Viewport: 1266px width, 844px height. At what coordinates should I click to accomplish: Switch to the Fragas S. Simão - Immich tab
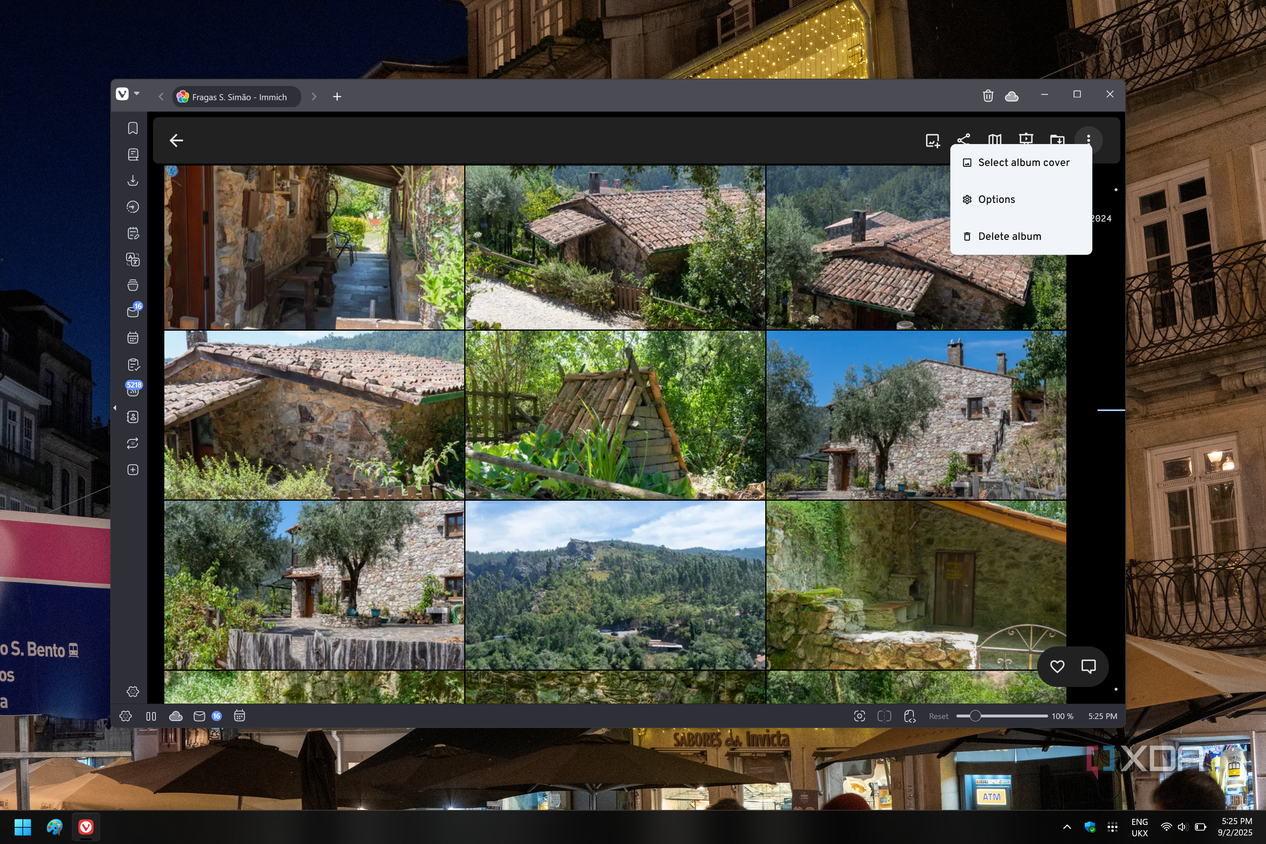coord(236,97)
